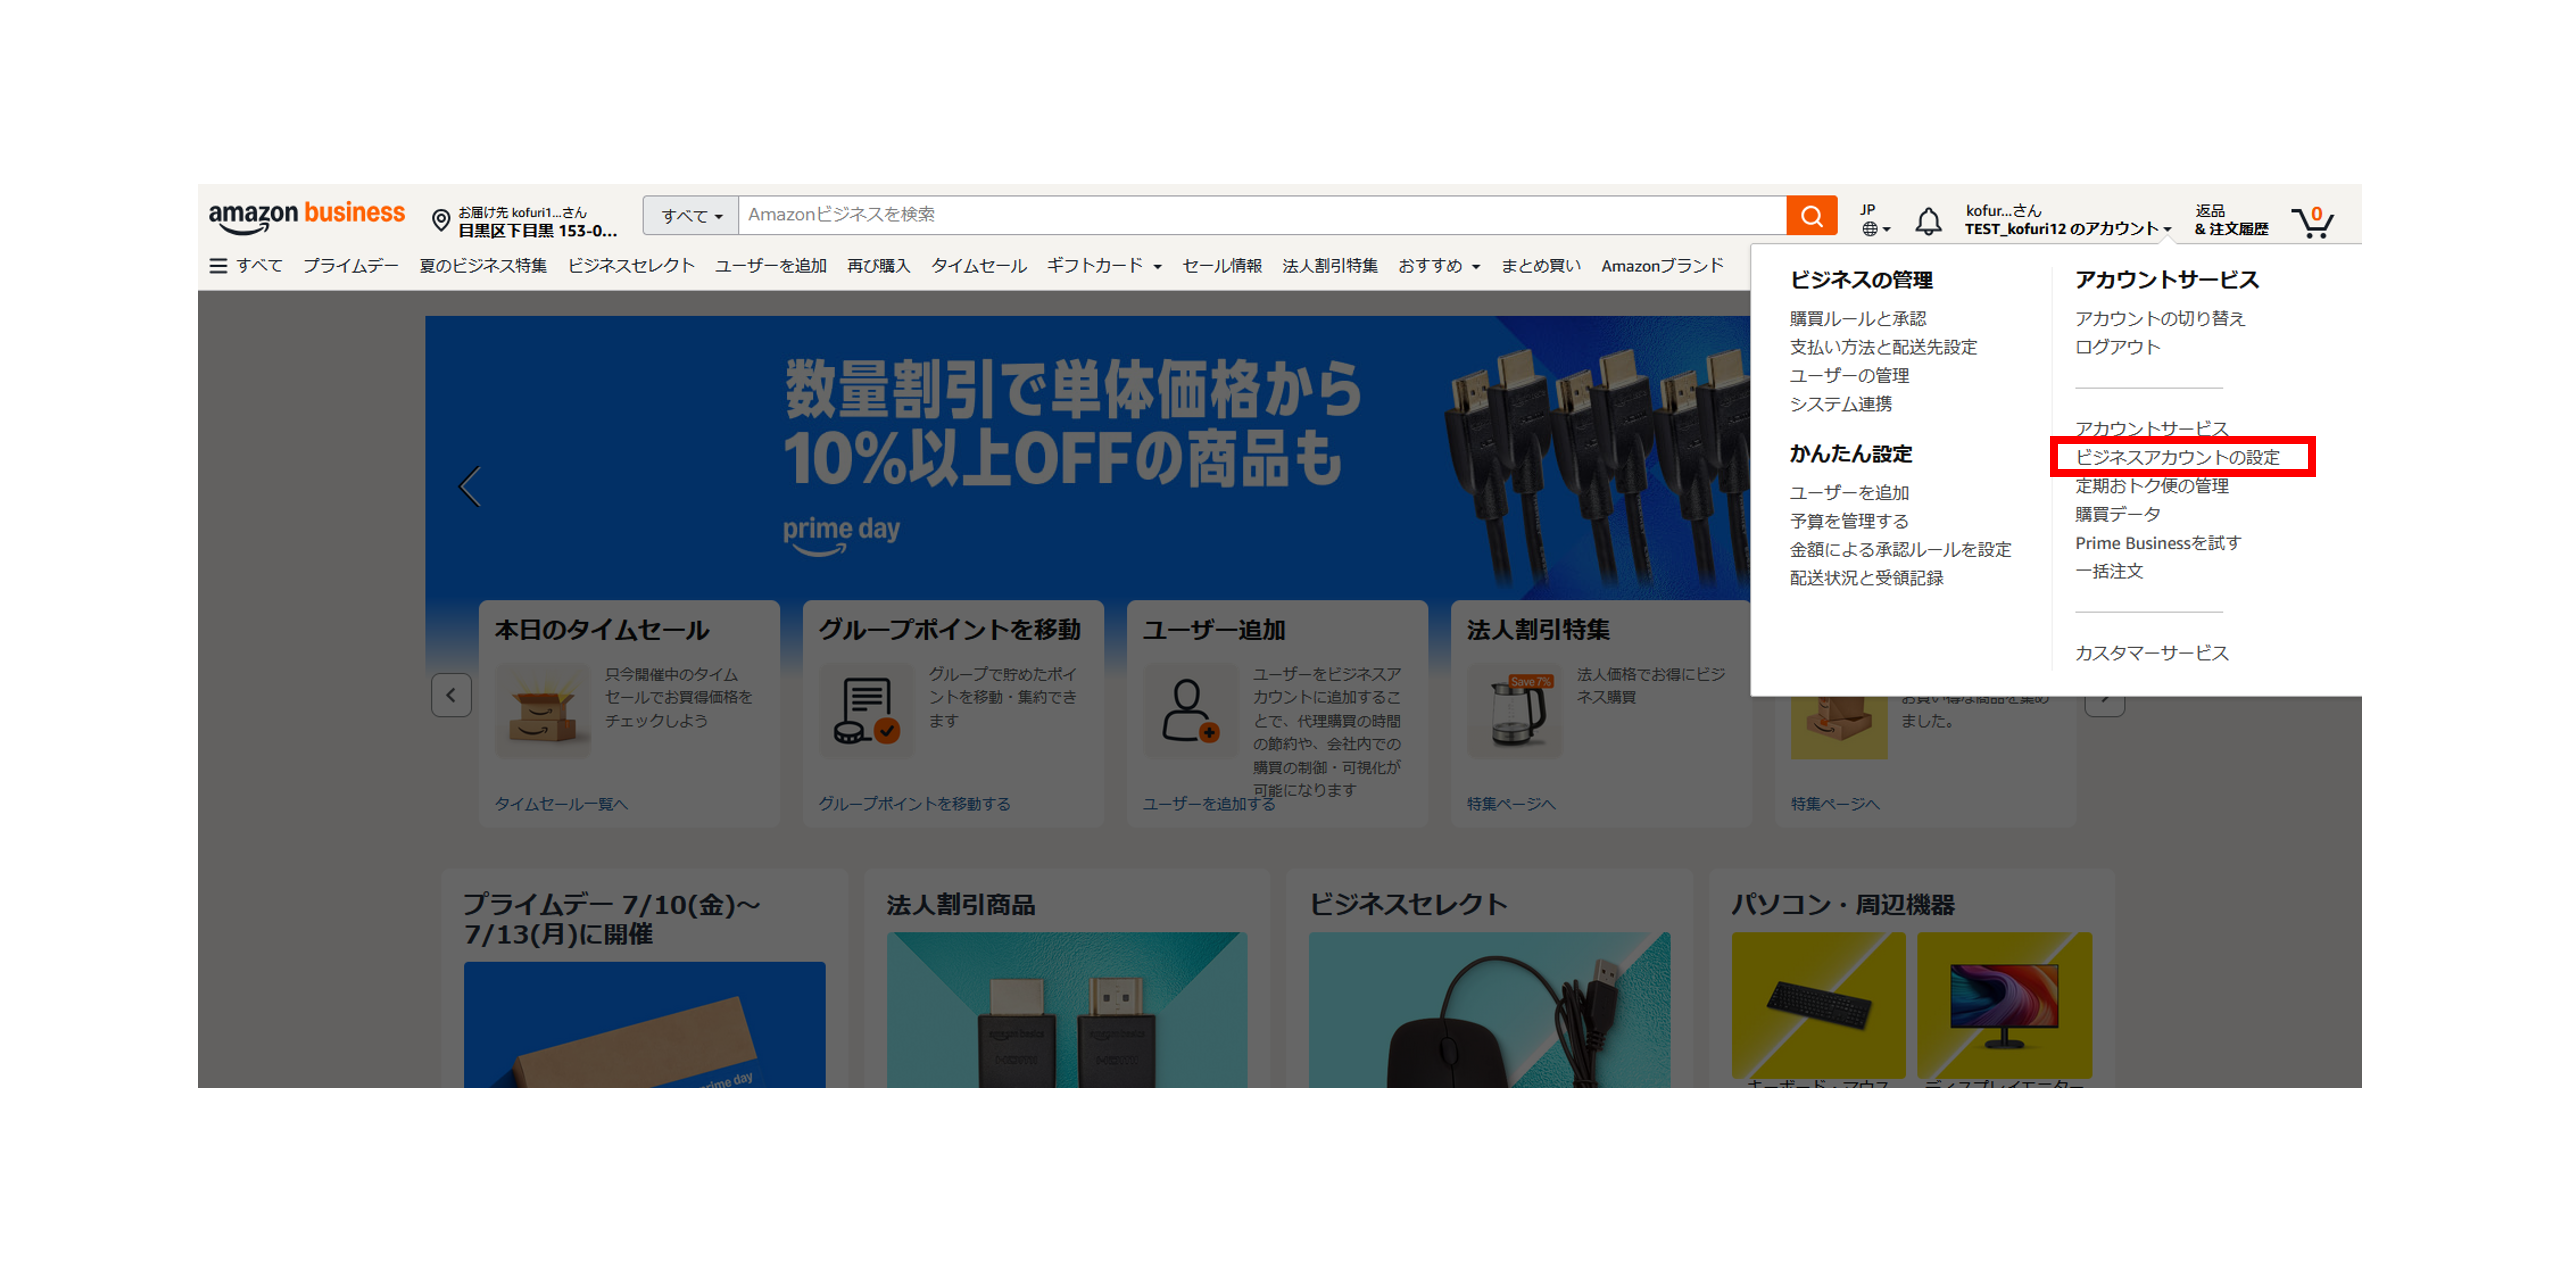The image size is (2557, 1279).
Task: Select ビジネスセレクト in the nav bar
Action: click(x=631, y=265)
